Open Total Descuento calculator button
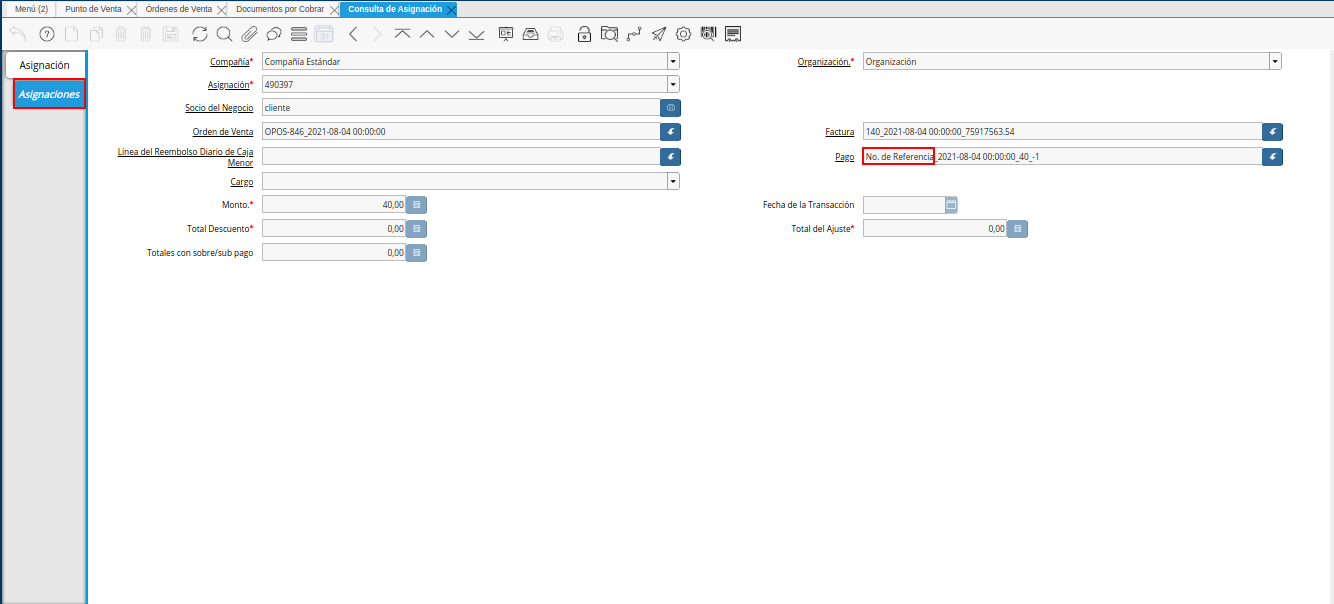This screenshot has height=604, width=1334. point(417,229)
